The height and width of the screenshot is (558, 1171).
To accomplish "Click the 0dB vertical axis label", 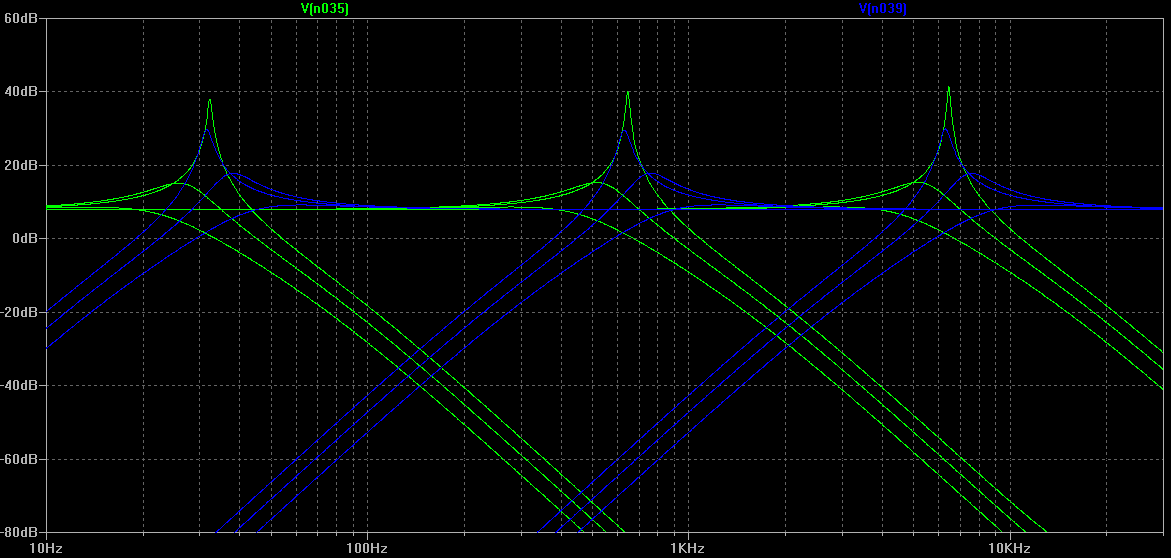I will (23, 238).
